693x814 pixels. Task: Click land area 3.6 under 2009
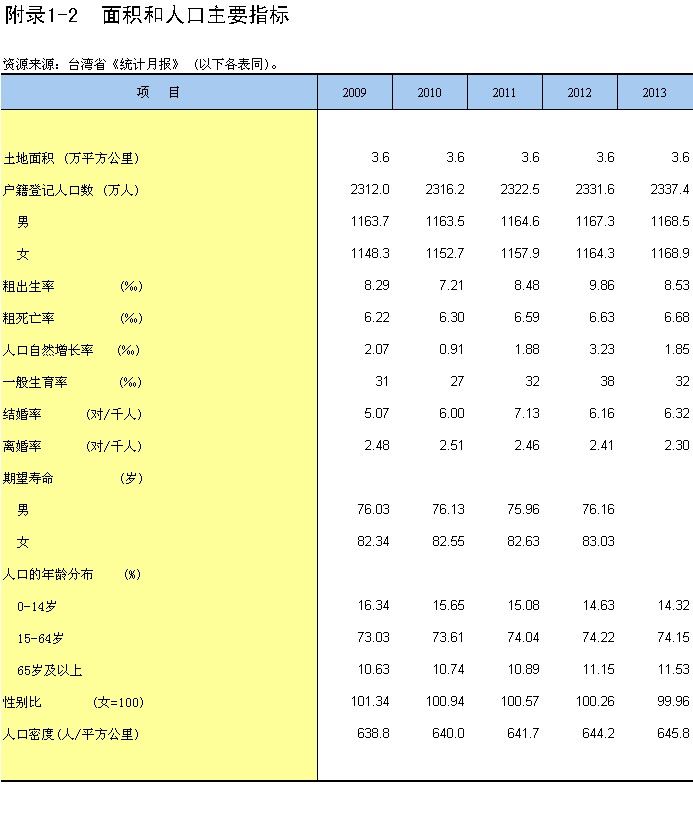pyautogui.click(x=380, y=157)
